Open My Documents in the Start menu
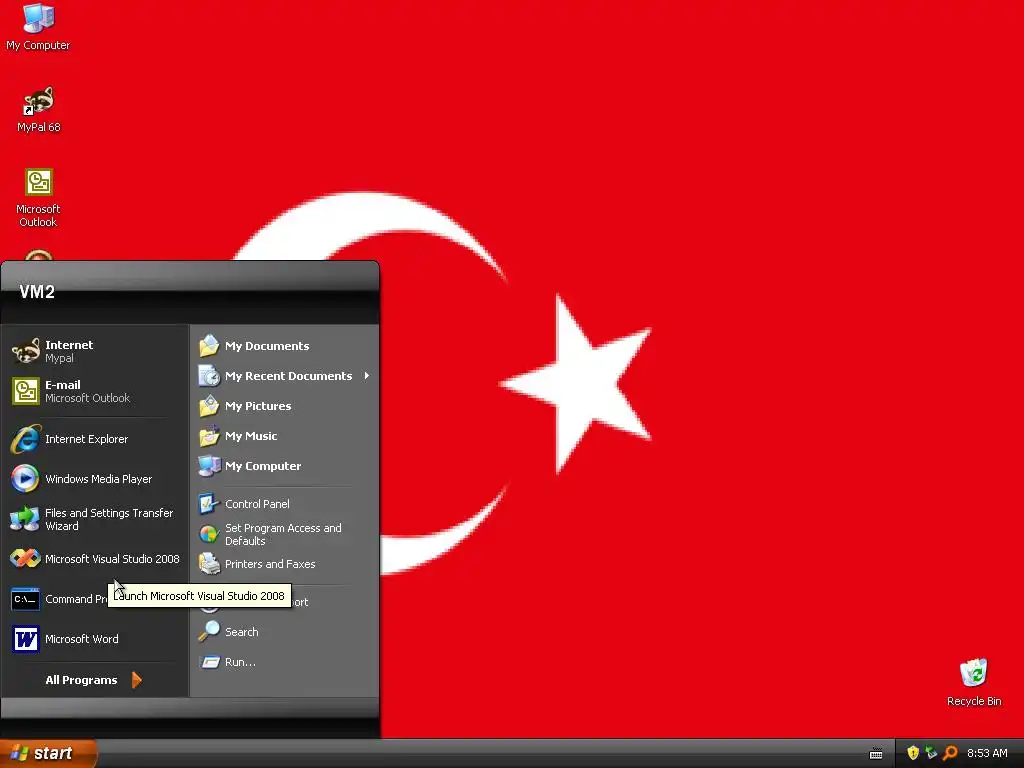This screenshot has height=768, width=1024. 285,345
